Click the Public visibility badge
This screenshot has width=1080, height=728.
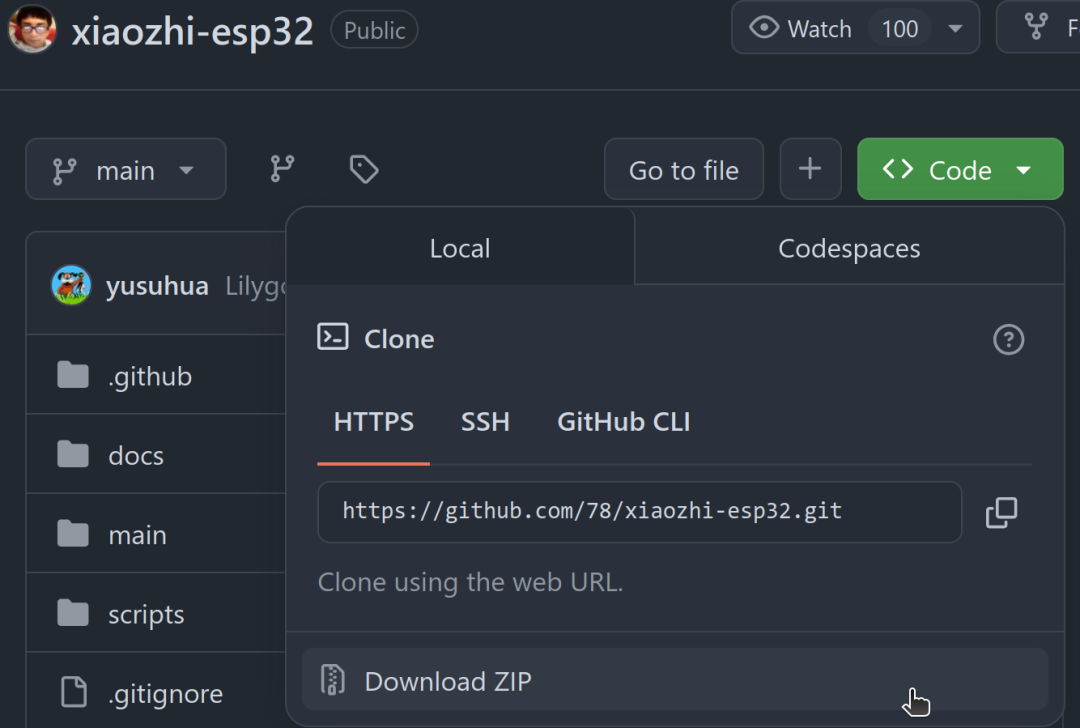pyautogui.click(x=374, y=30)
